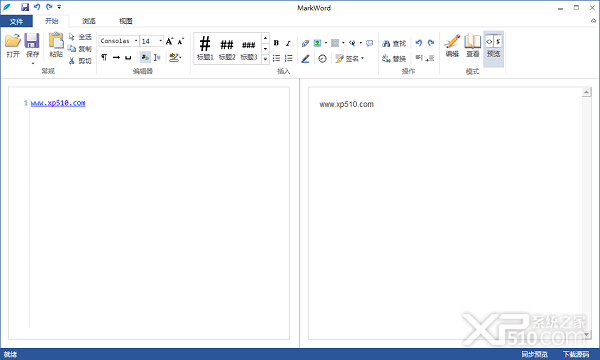
Task: Redo action in 操作 group
Action: pyautogui.click(x=431, y=43)
